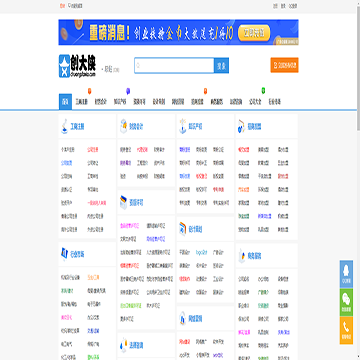Select the highlighted 首页 navigation tab
Screen dimensions: 360x360
65,102
